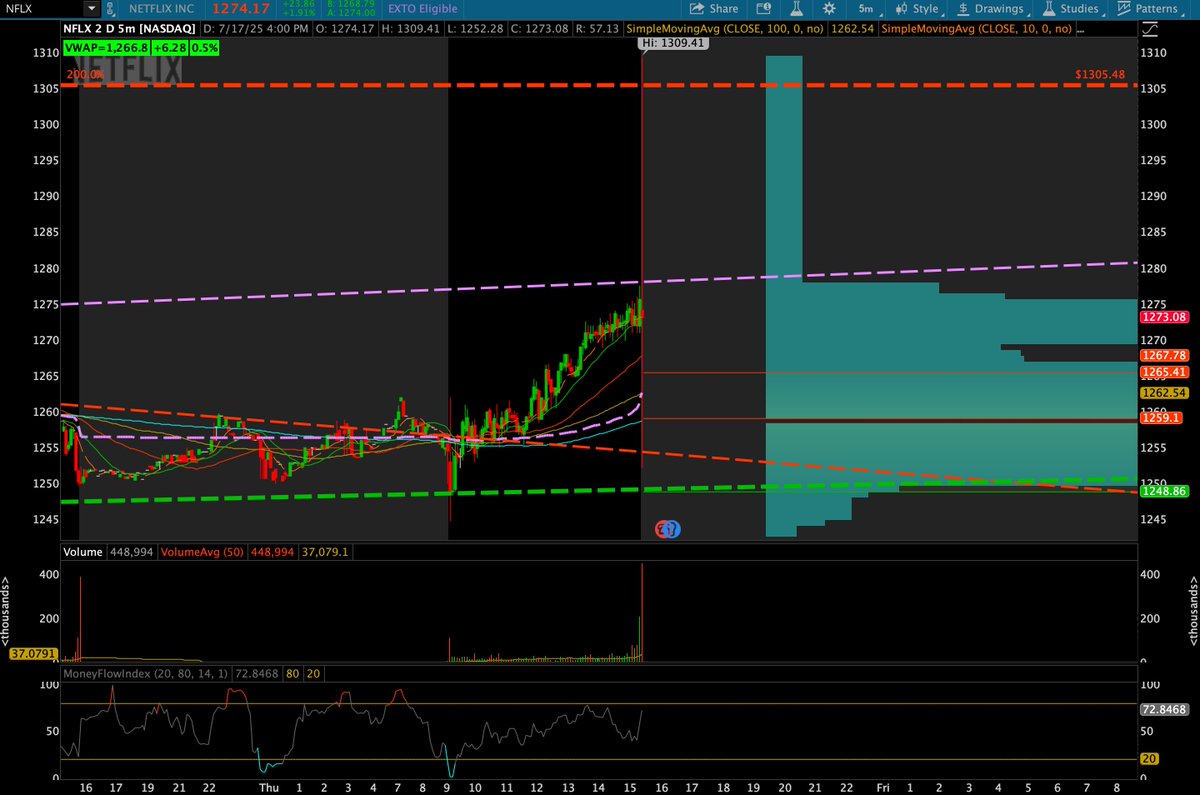Image resolution: width=1200 pixels, height=795 pixels.
Task: Open the symbol dropdown arrow next to NFLX
Action: (91, 8)
